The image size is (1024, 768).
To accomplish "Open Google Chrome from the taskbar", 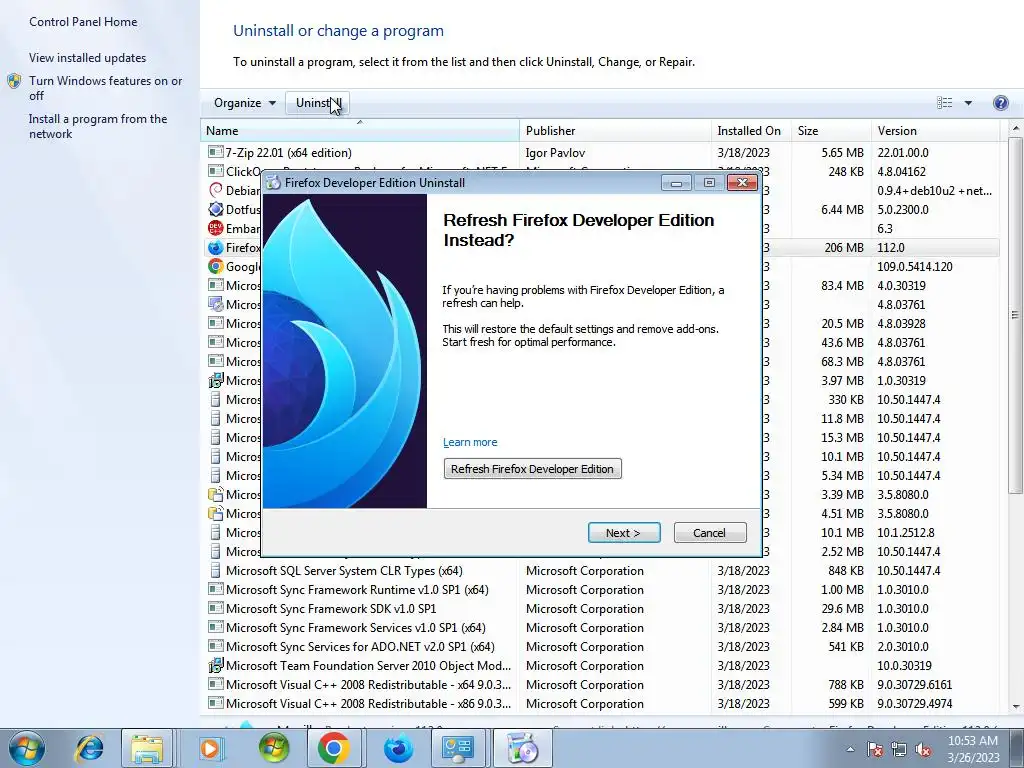I will pyautogui.click(x=333, y=748).
